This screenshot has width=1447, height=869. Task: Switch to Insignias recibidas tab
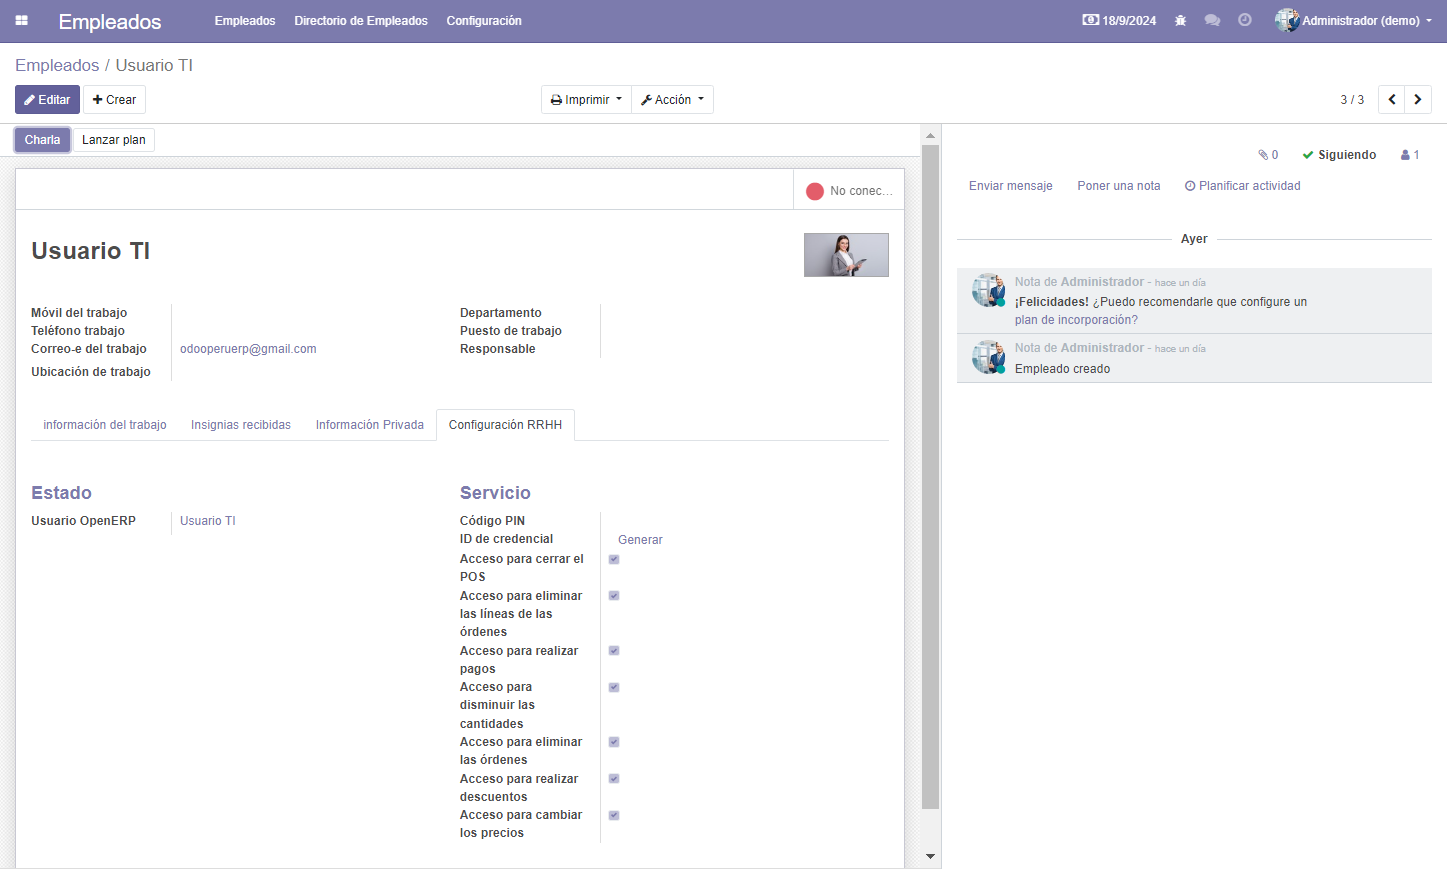pyautogui.click(x=241, y=425)
